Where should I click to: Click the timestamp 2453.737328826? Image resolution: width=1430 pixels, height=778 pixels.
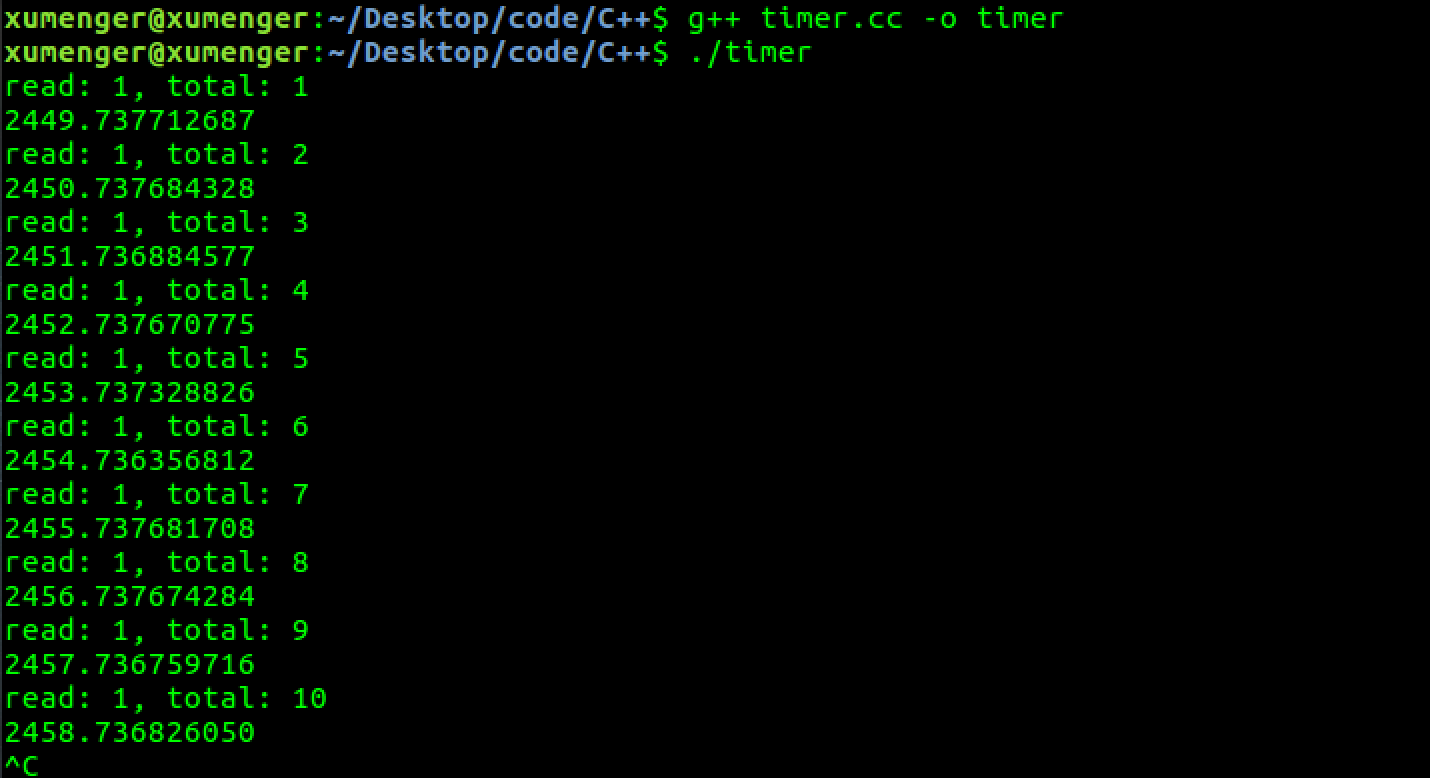[130, 393]
